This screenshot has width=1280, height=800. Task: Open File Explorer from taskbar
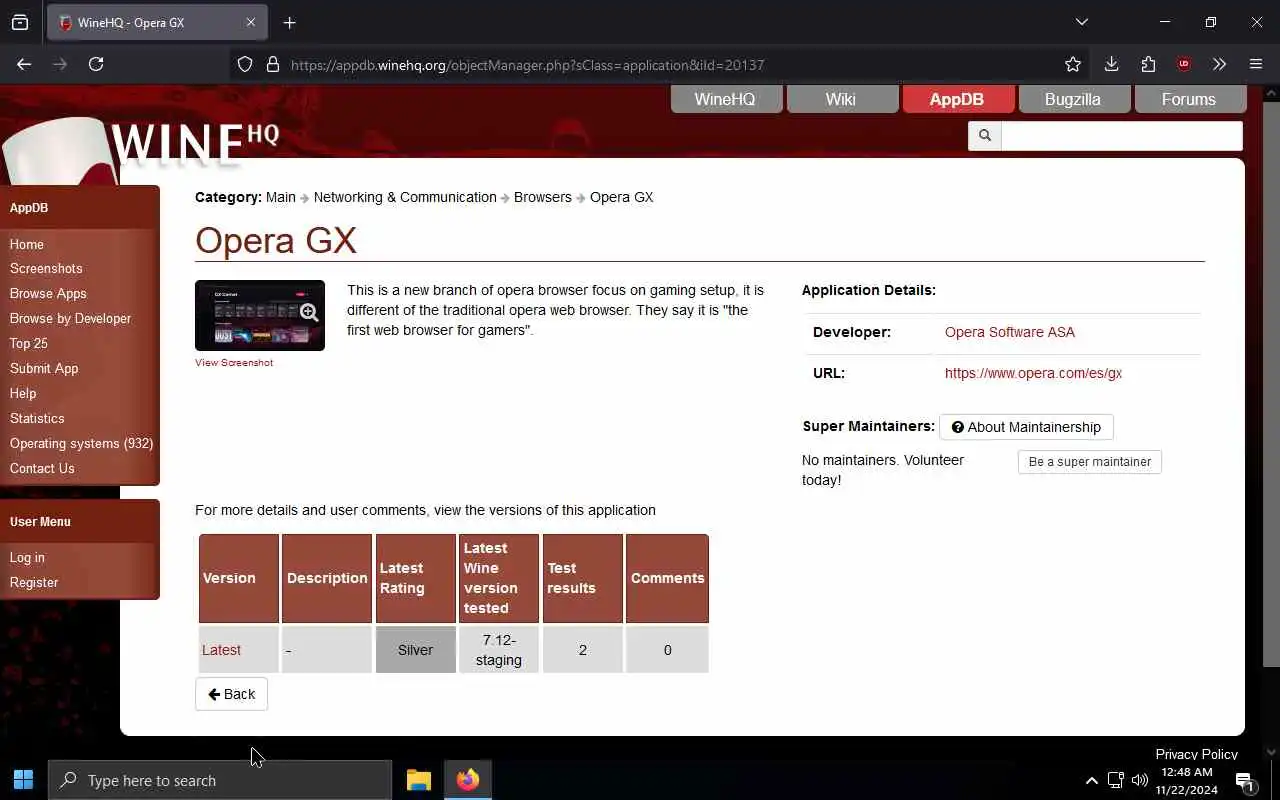point(419,780)
